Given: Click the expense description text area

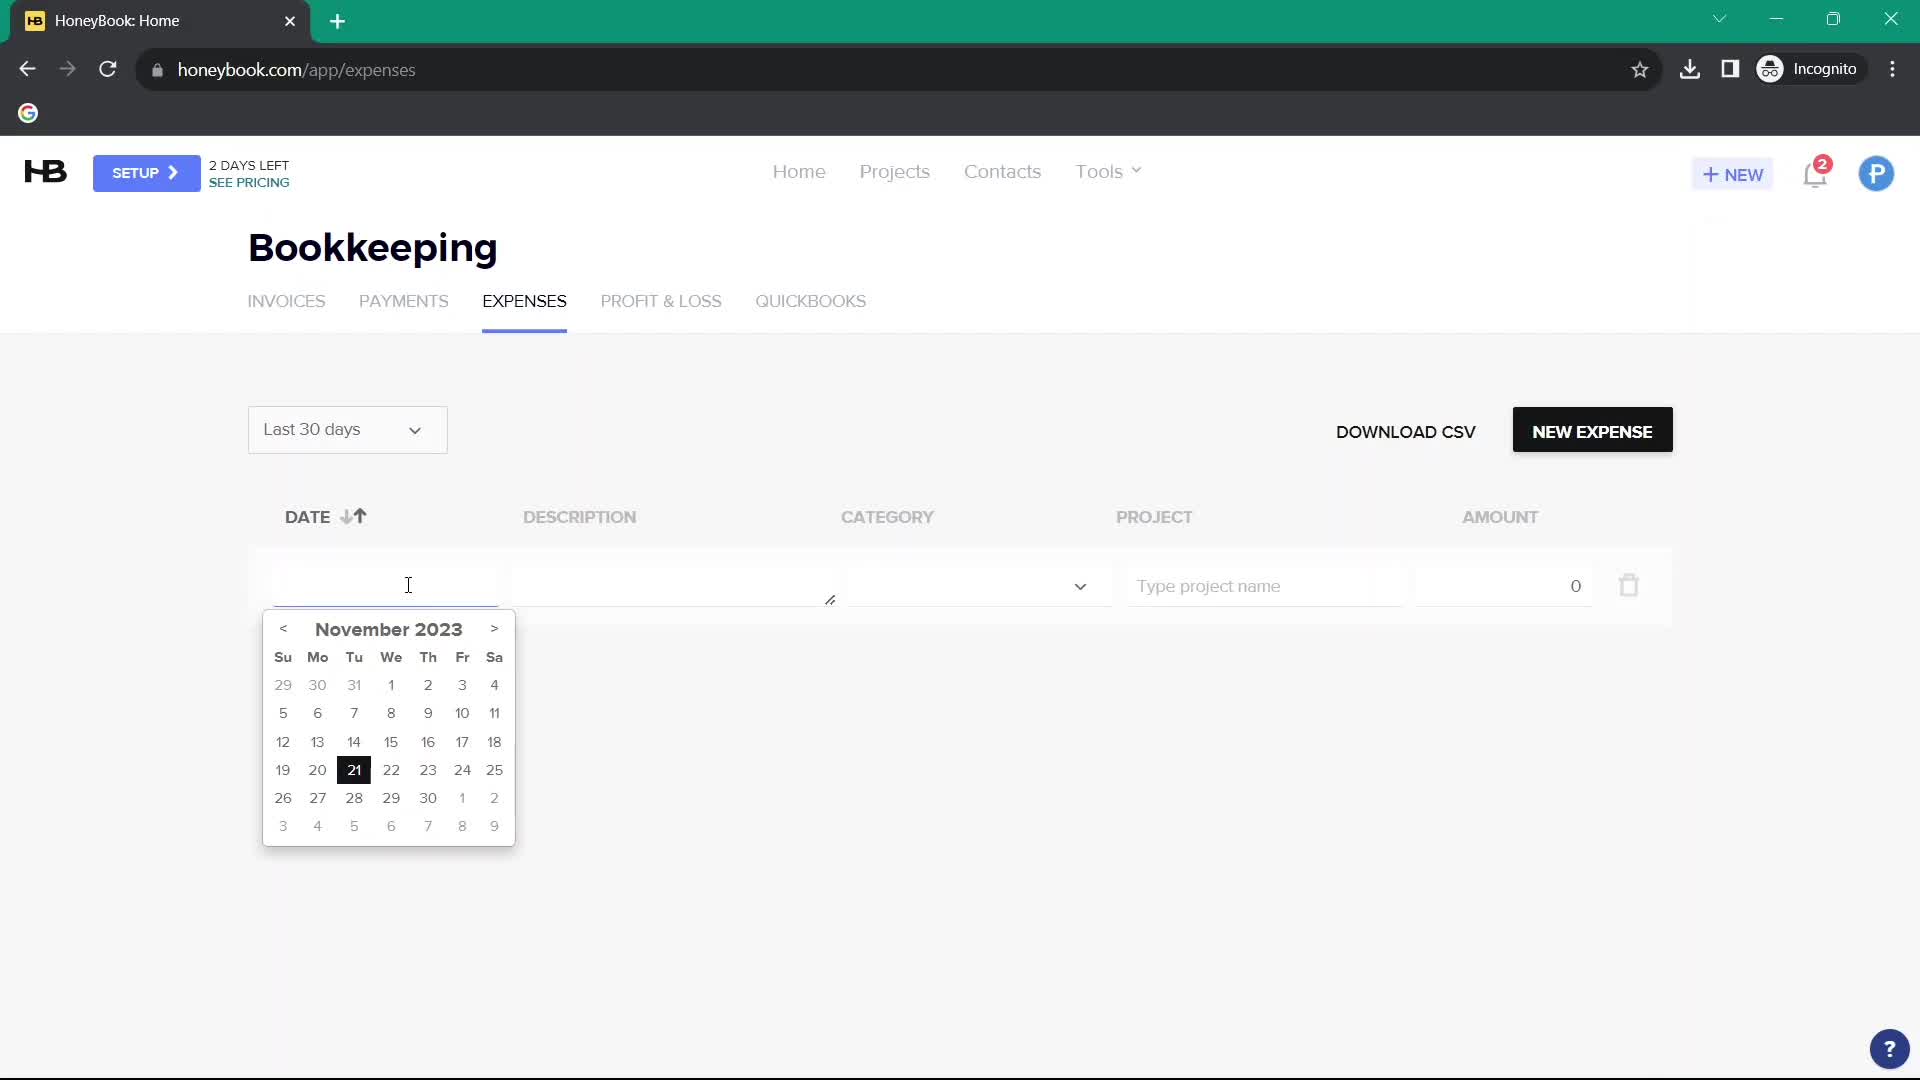Looking at the screenshot, I should (x=675, y=586).
